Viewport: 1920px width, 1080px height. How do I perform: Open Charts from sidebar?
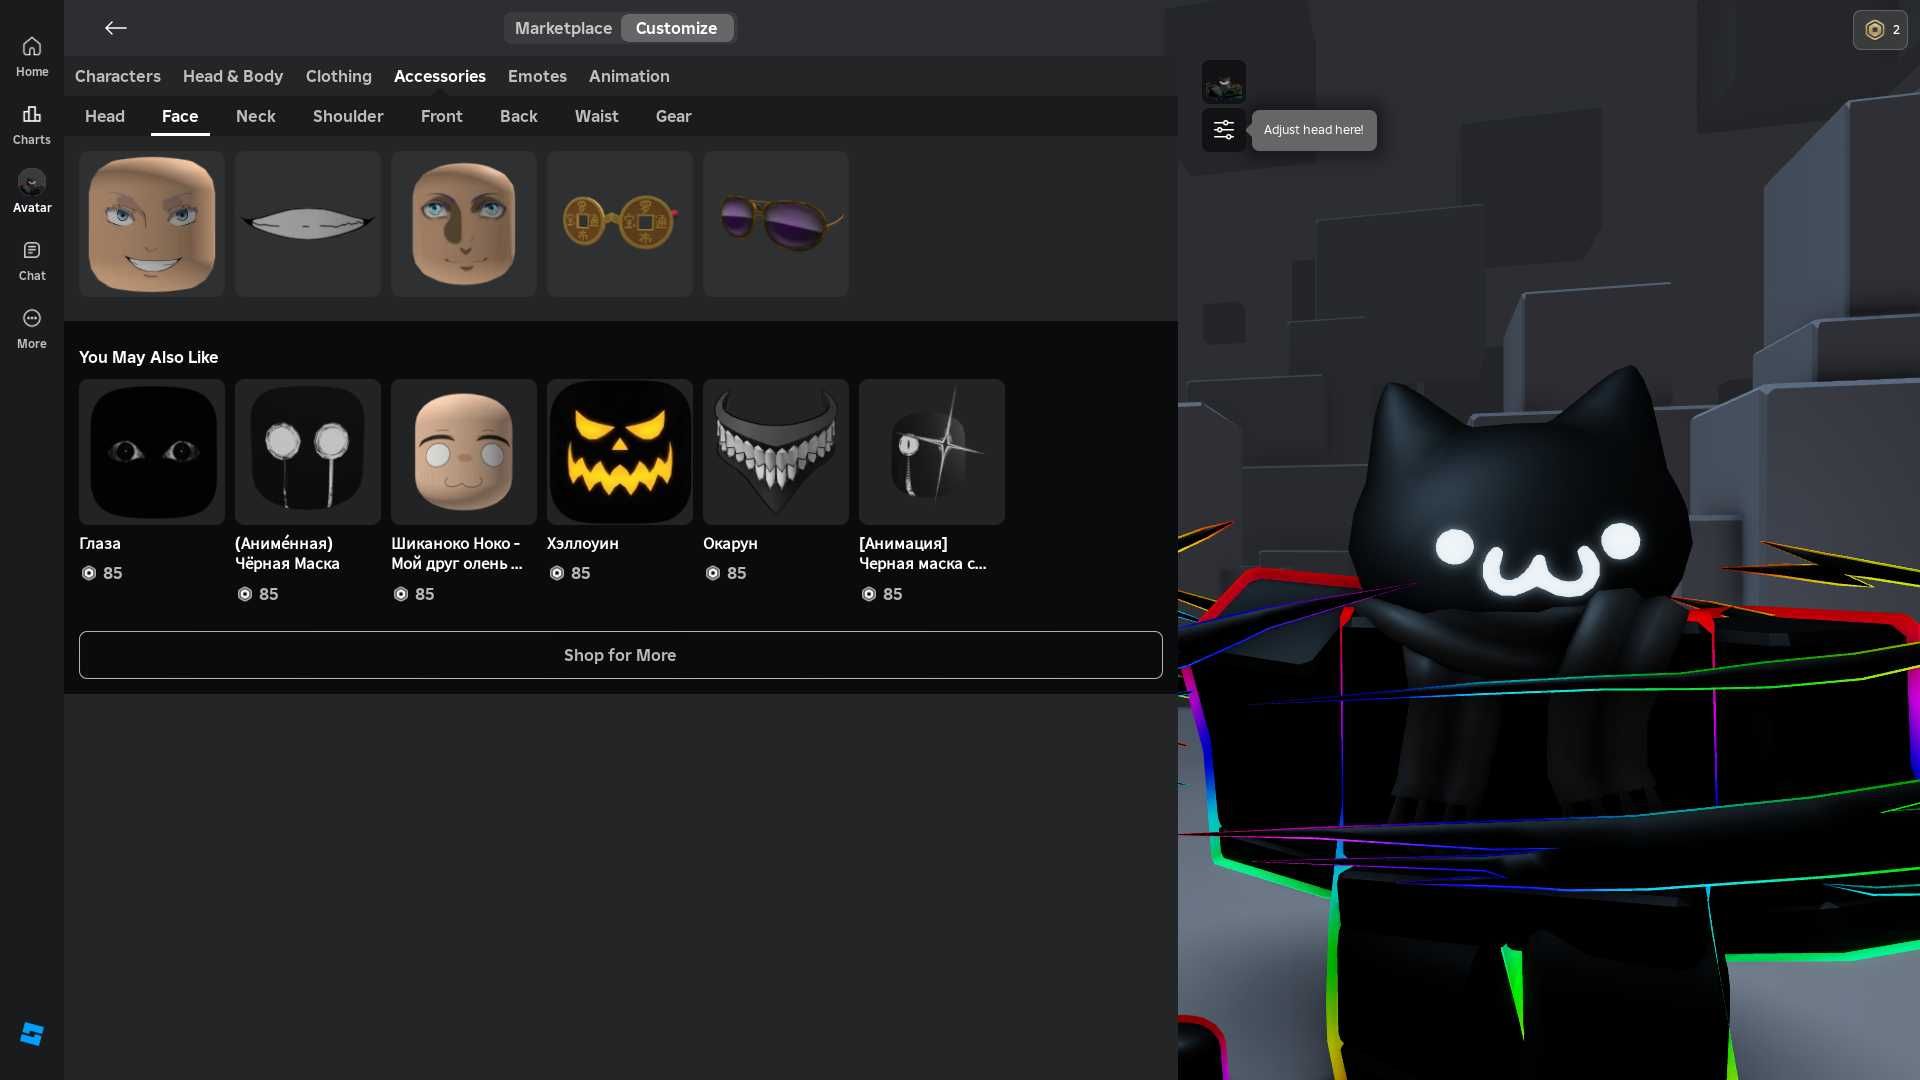coord(32,125)
